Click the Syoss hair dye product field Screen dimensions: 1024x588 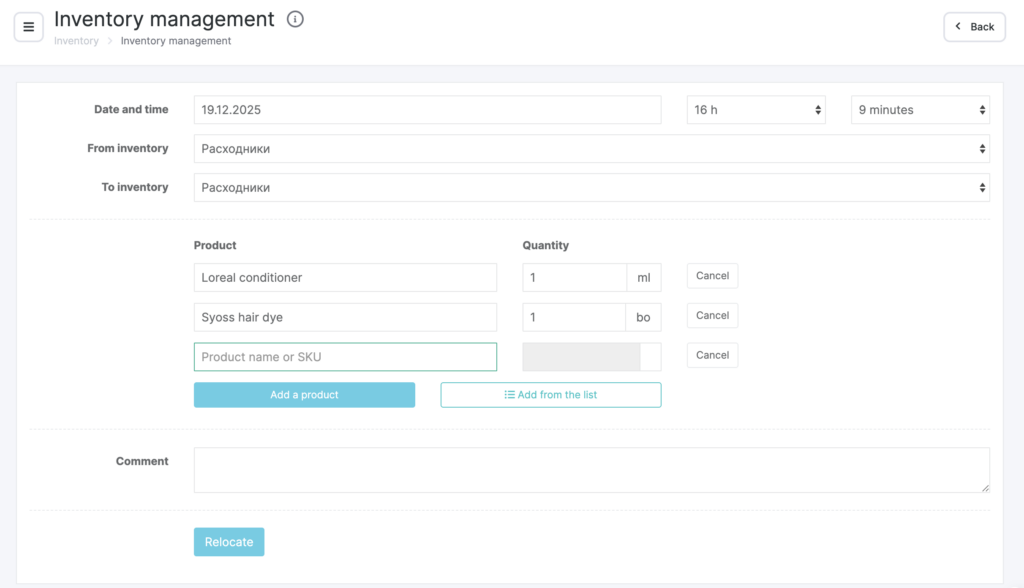[345, 318]
